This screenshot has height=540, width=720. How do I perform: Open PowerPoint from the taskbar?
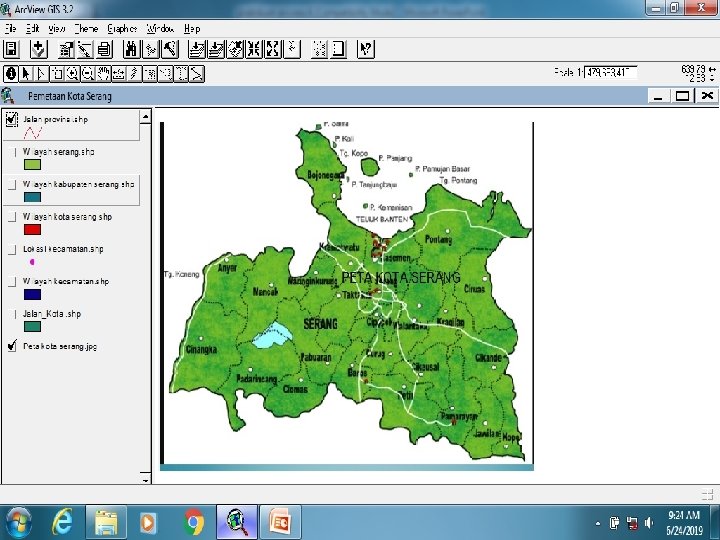click(281, 523)
